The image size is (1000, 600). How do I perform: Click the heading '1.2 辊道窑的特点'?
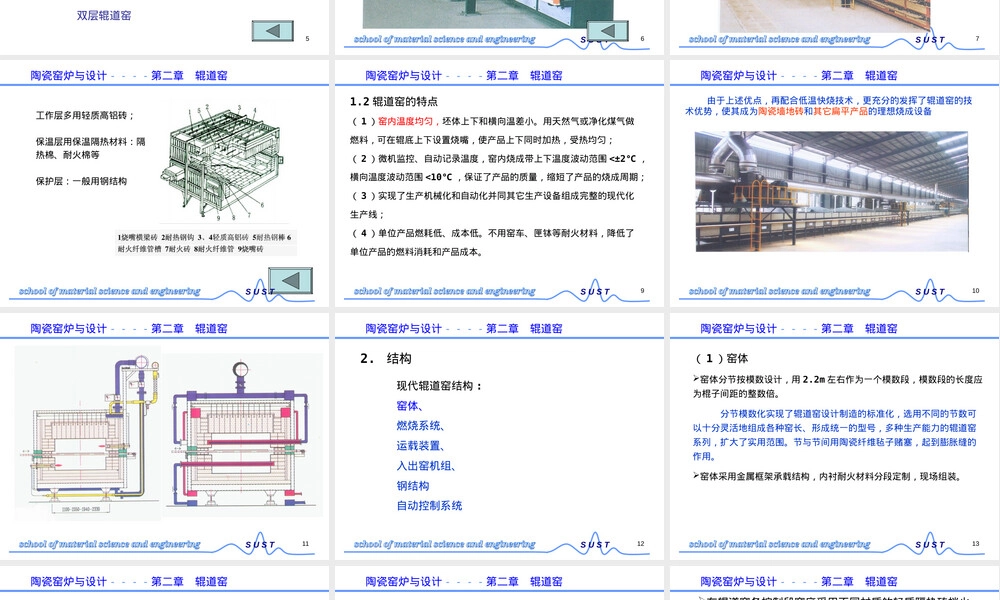[x=393, y=101]
